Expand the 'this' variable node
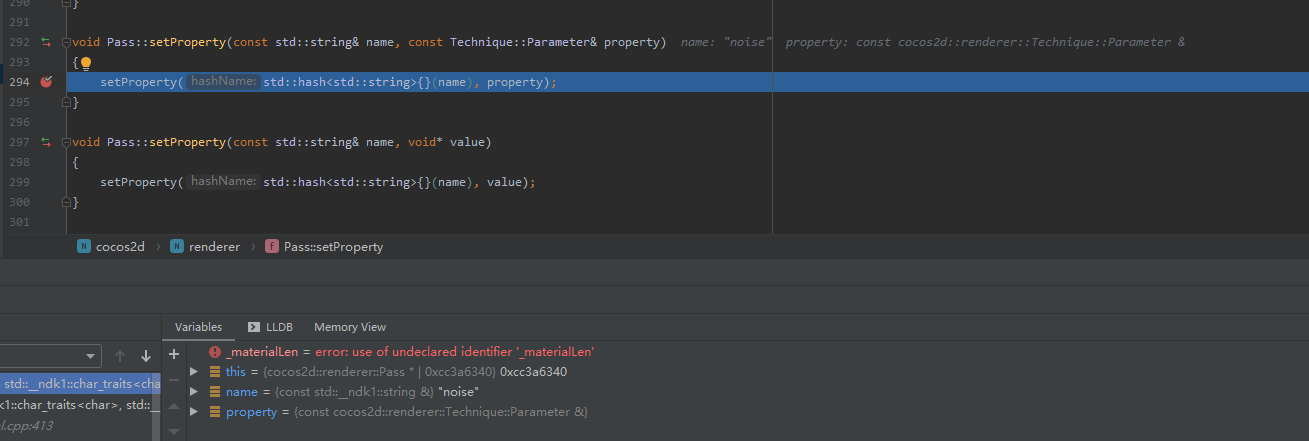1309x441 pixels. pos(194,372)
